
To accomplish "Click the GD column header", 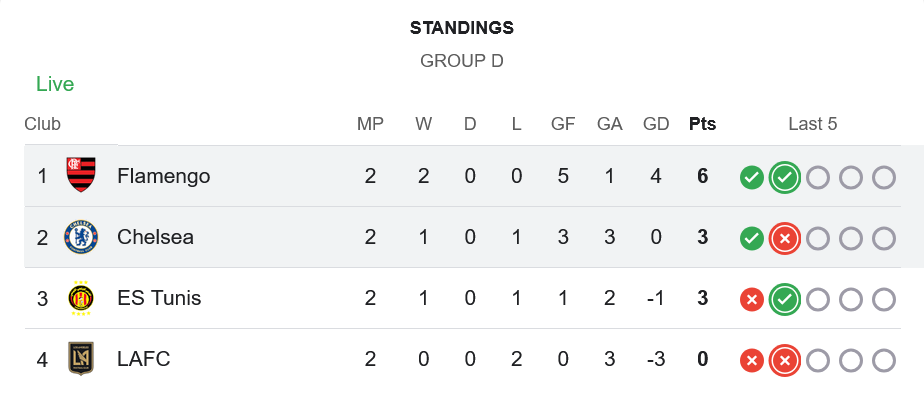I will click(x=656, y=124).
